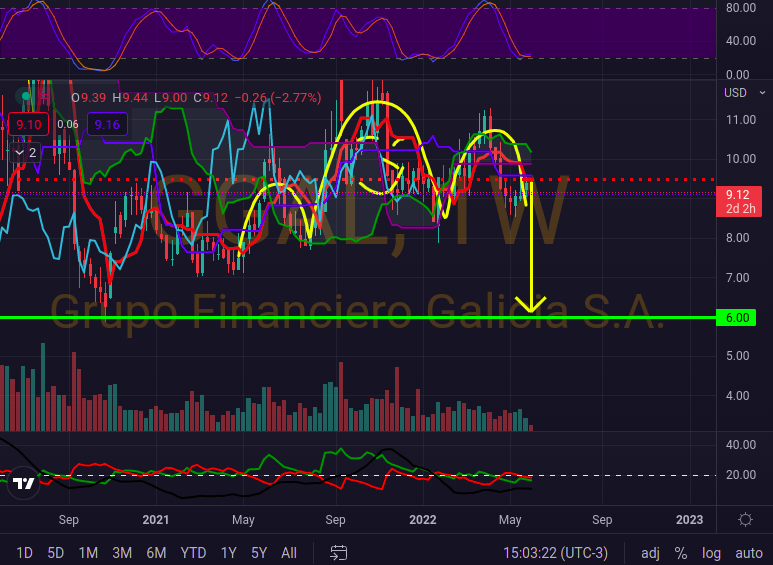Show All available data range
The height and width of the screenshot is (565, 773).
(x=289, y=552)
